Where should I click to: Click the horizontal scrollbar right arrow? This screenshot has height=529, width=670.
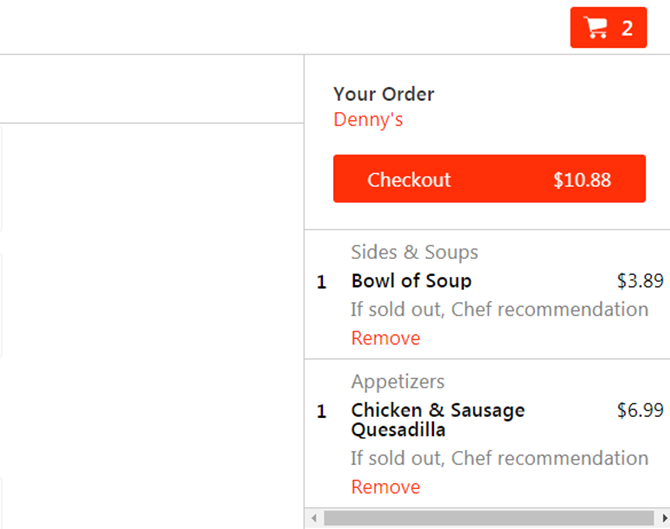pyautogui.click(x=664, y=518)
